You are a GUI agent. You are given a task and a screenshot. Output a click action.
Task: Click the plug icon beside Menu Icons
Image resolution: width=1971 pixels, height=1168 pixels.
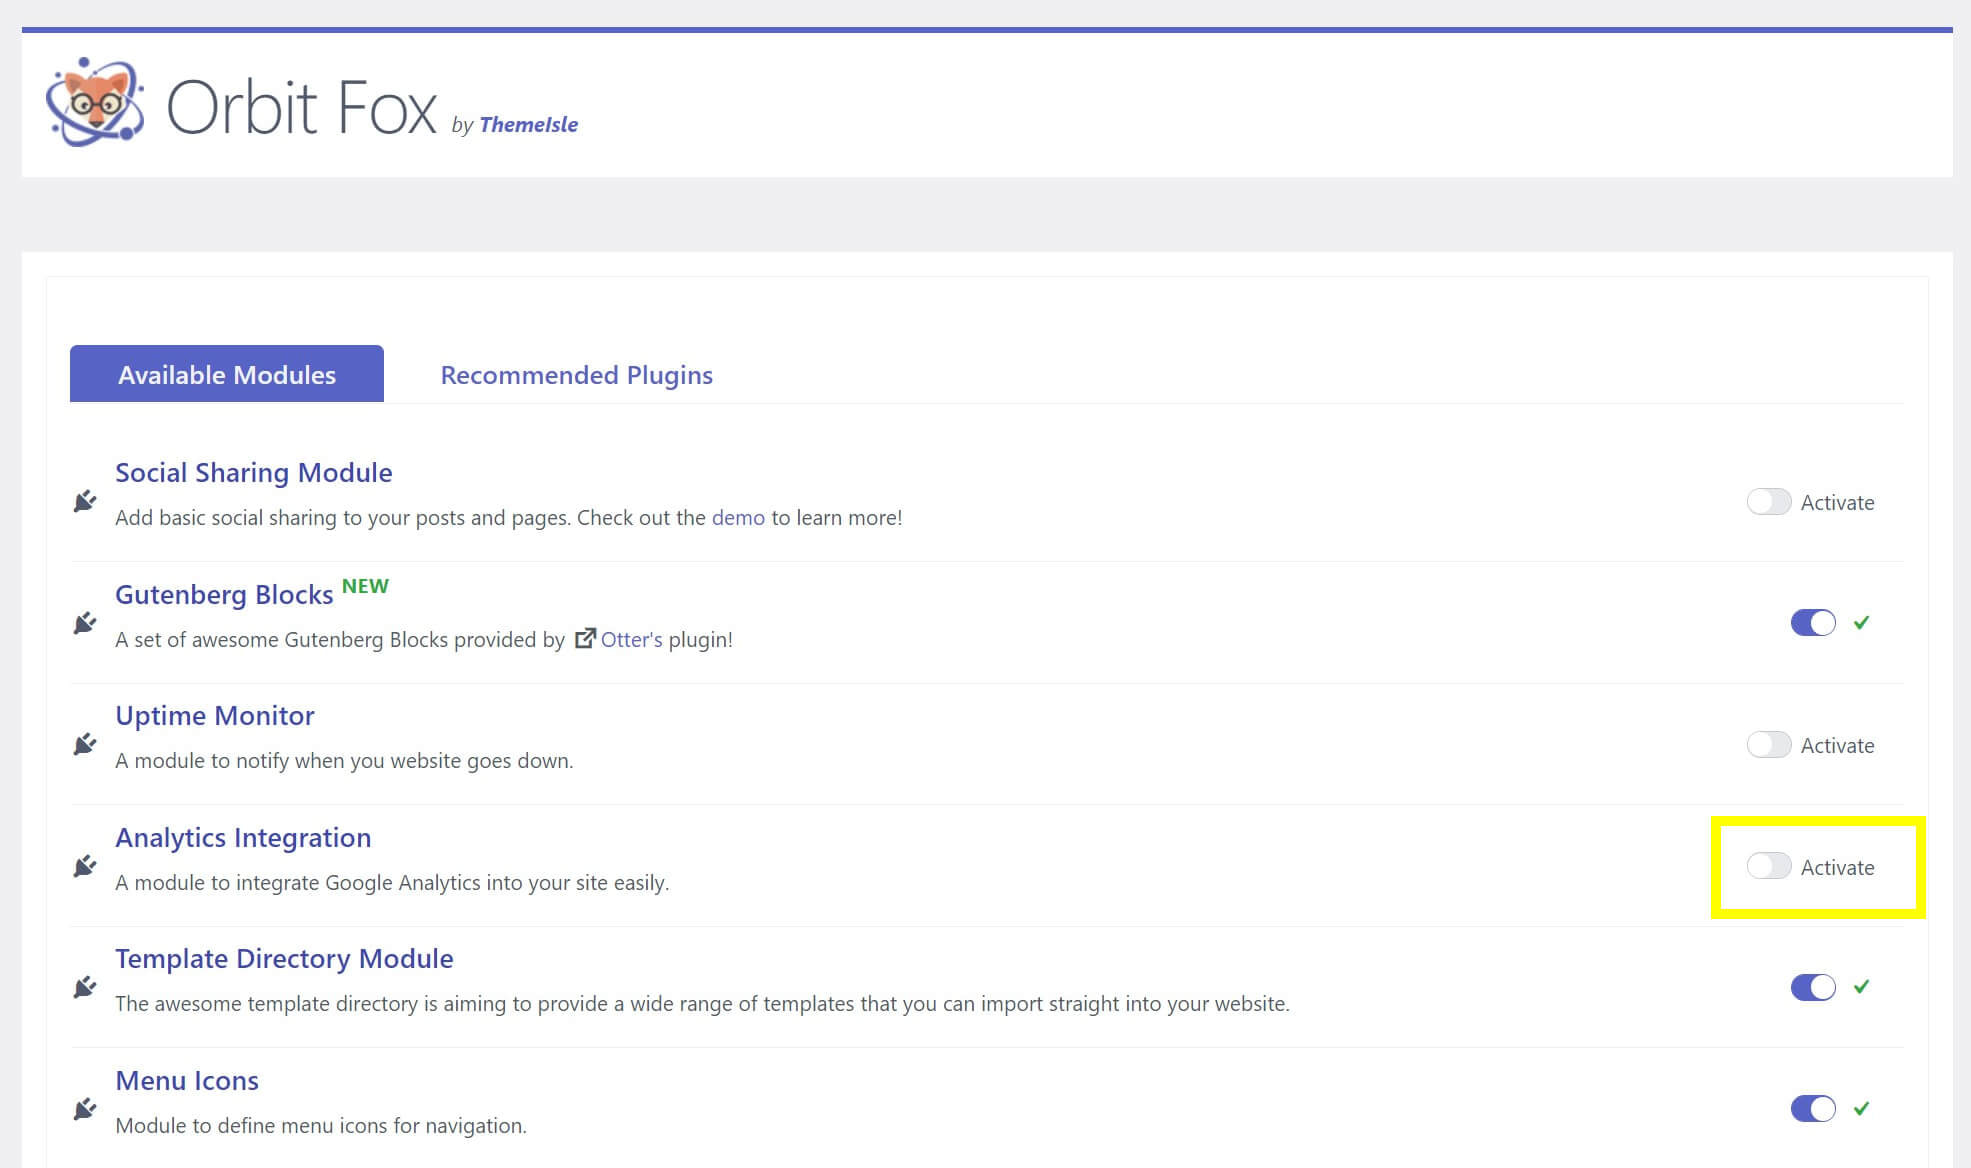[x=85, y=1109]
